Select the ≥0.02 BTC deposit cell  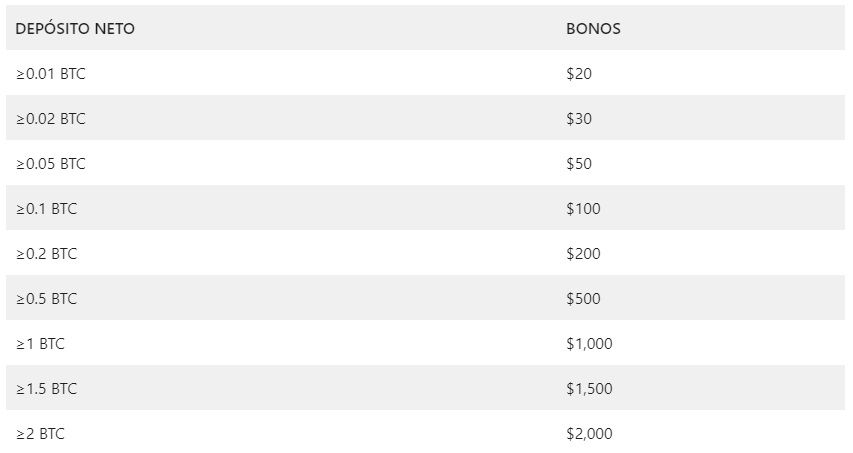pyautogui.click(x=51, y=119)
